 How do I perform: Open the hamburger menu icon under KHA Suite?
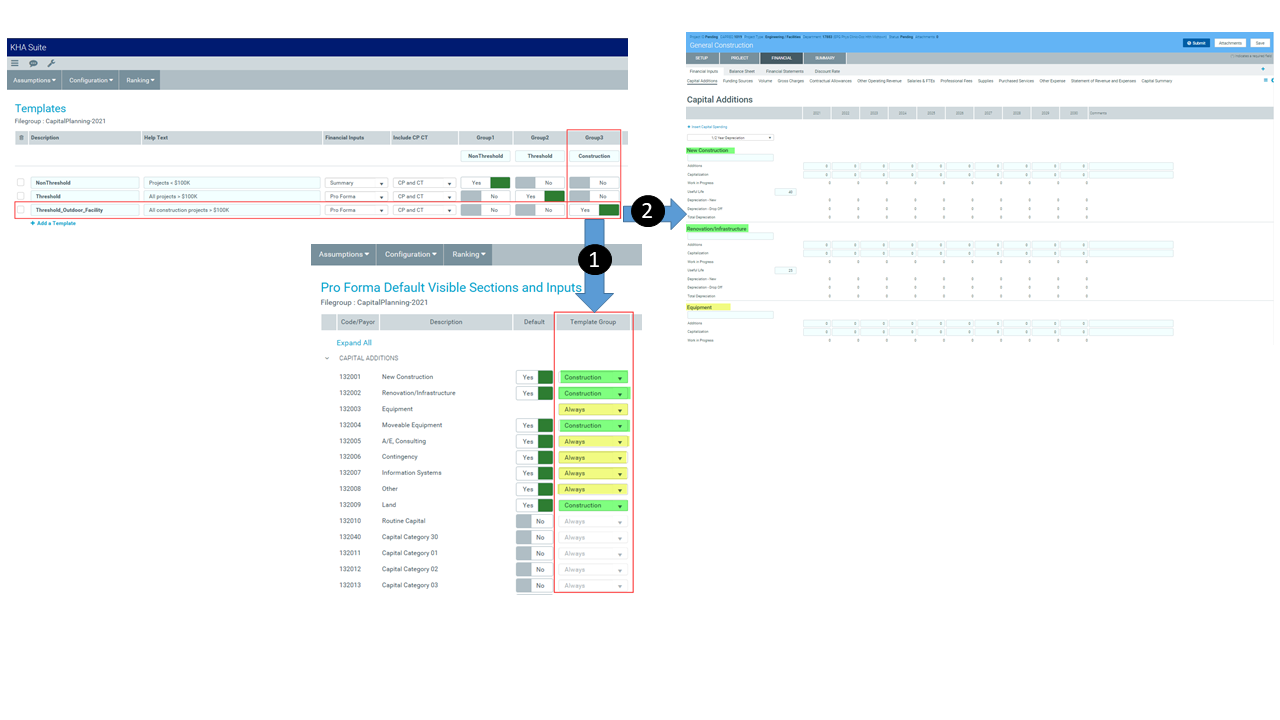coord(15,63)
